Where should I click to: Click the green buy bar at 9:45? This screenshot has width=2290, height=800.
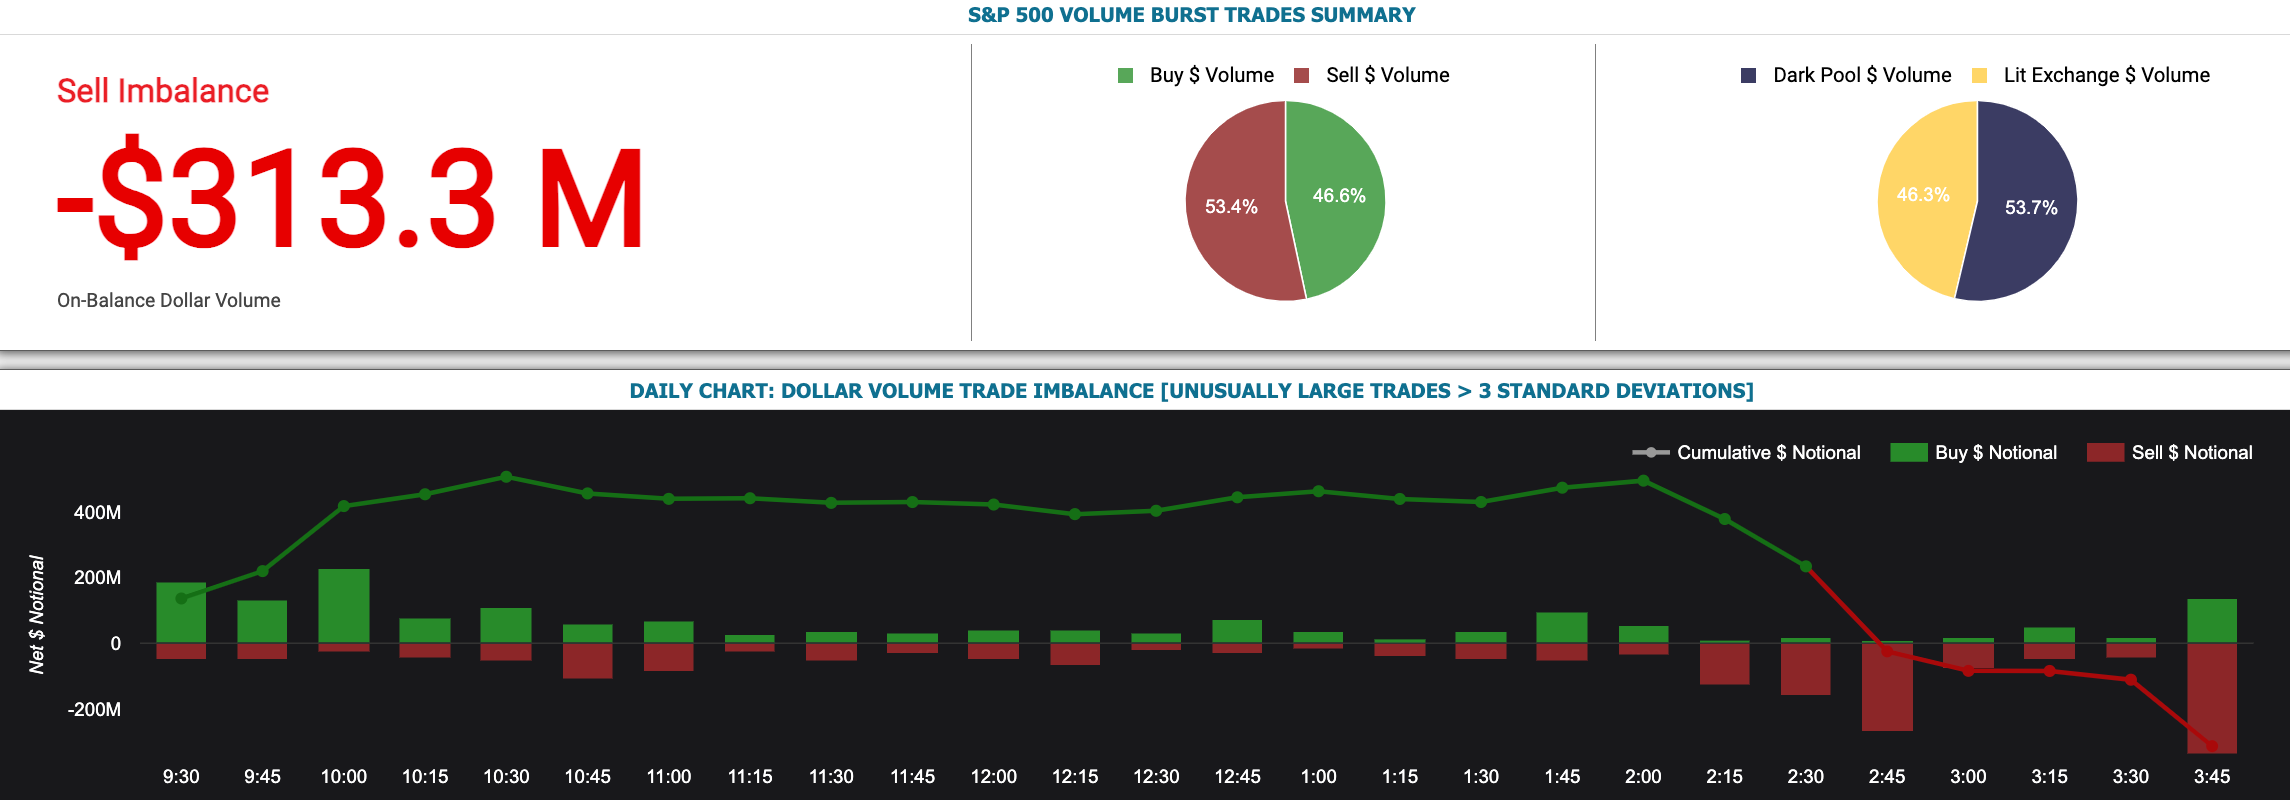point(262,621)
